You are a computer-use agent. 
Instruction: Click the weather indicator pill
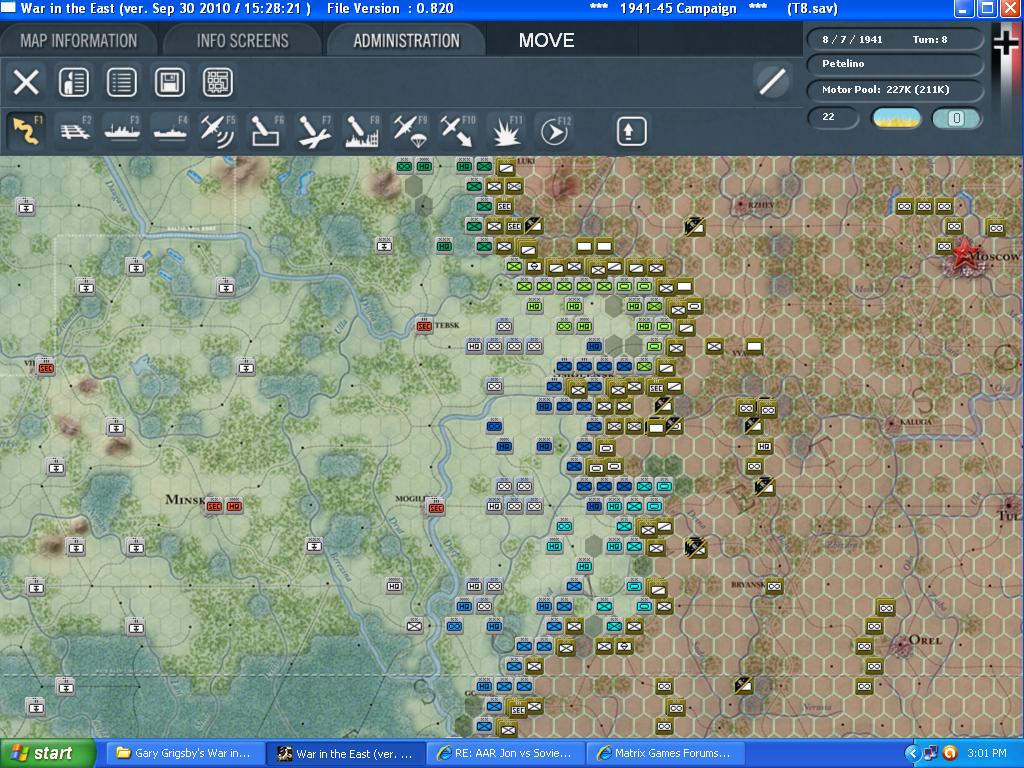(897, 118)
